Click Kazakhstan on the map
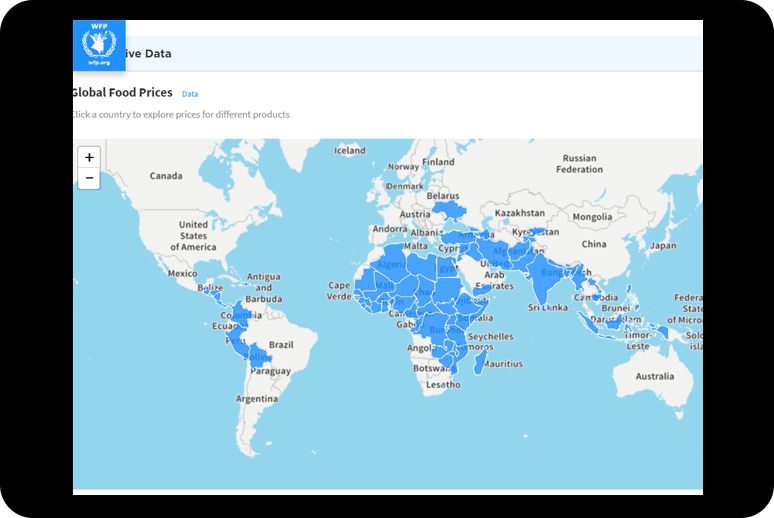Image resolution: width=774 pixels, height=518 pixels. coord(519,213)
